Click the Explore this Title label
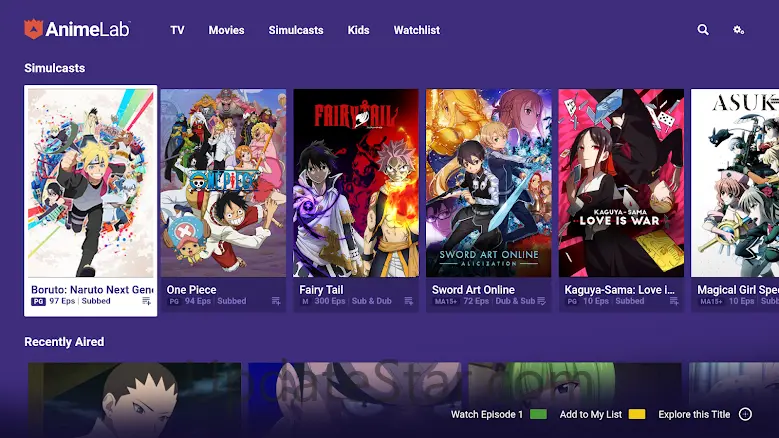 (694, 414)
